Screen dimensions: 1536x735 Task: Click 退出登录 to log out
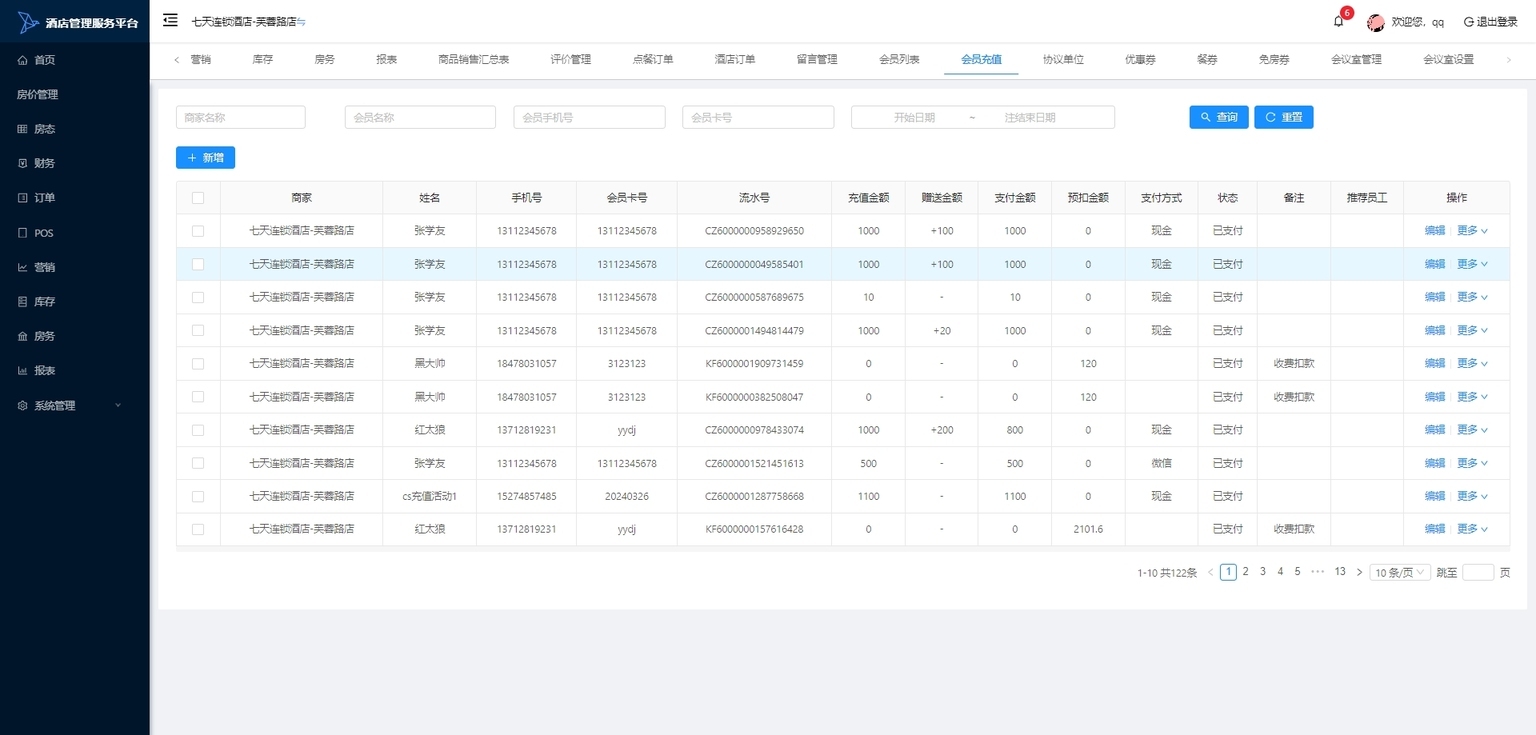click(x=1490, y=22)
